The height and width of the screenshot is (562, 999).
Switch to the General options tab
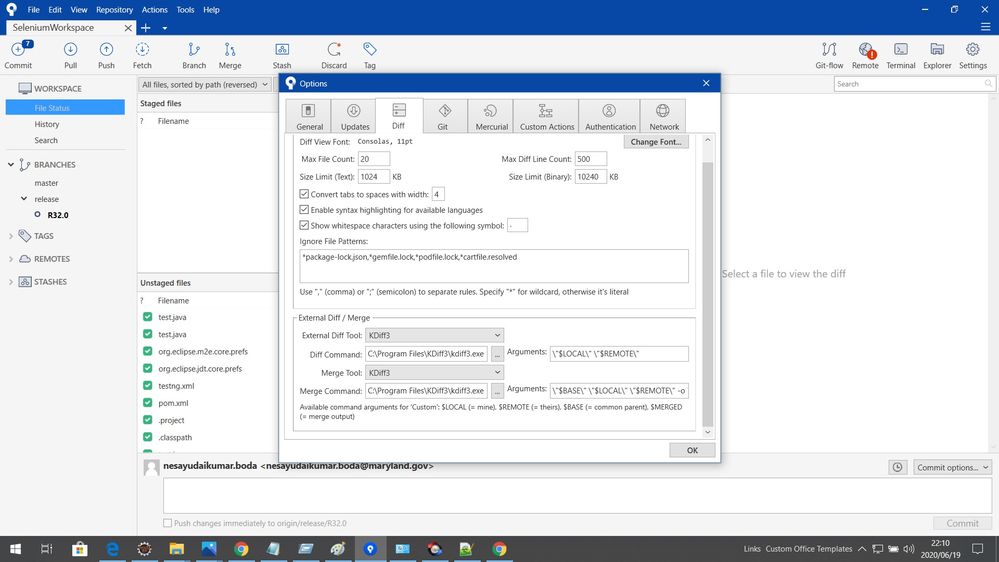[x=308, y=117]
